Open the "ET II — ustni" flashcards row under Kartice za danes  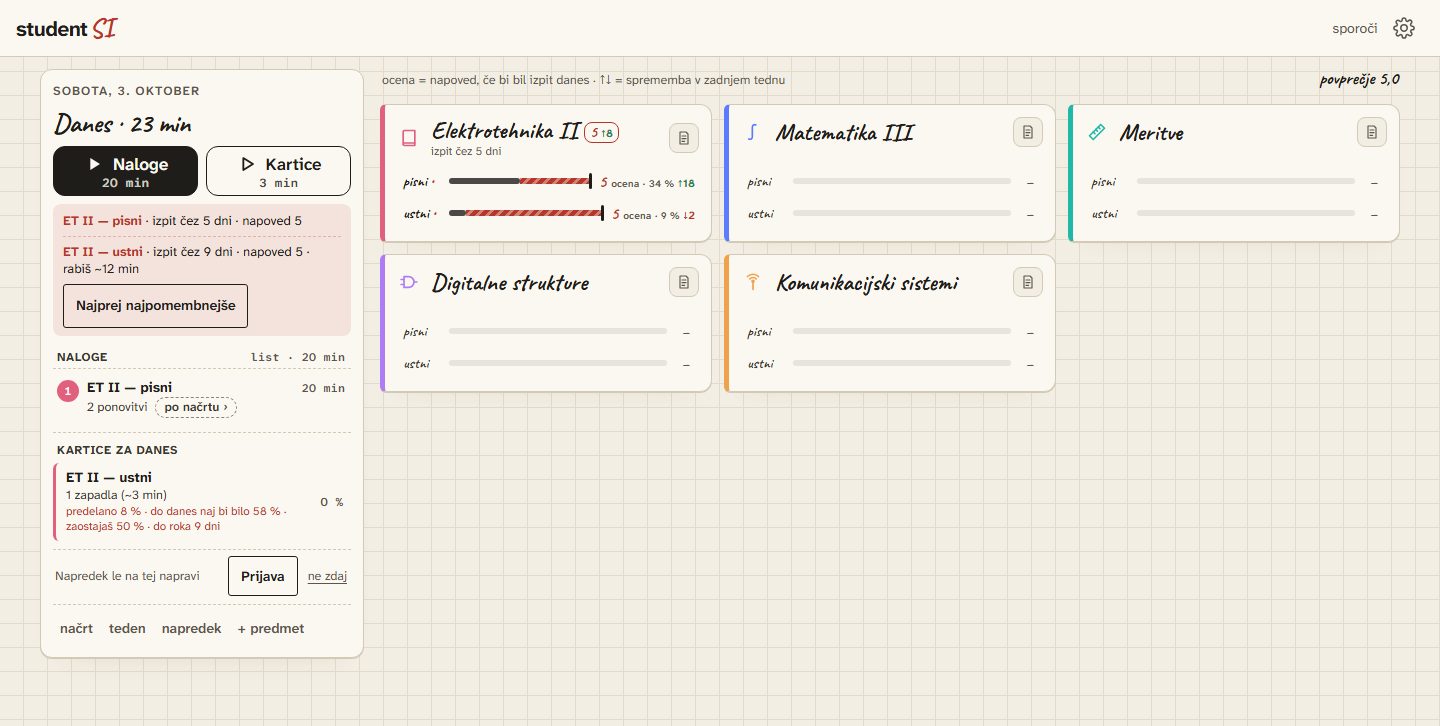click(202, 502)
